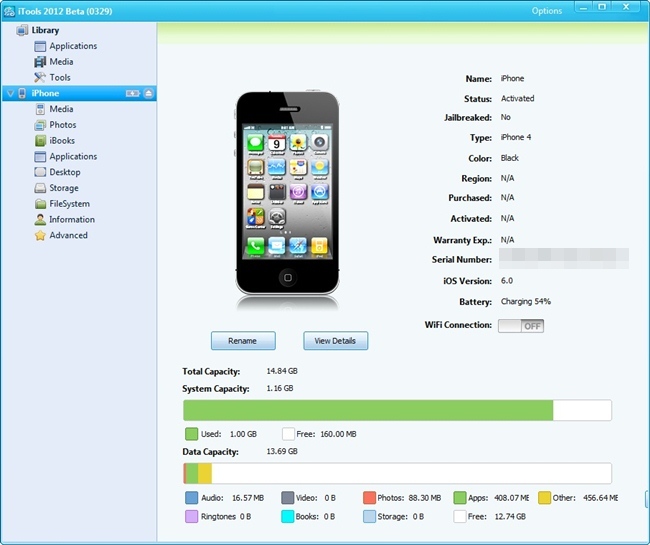Click the Audio blue color swatch
This screenshot has height=545, width=650.
(192, 498)
